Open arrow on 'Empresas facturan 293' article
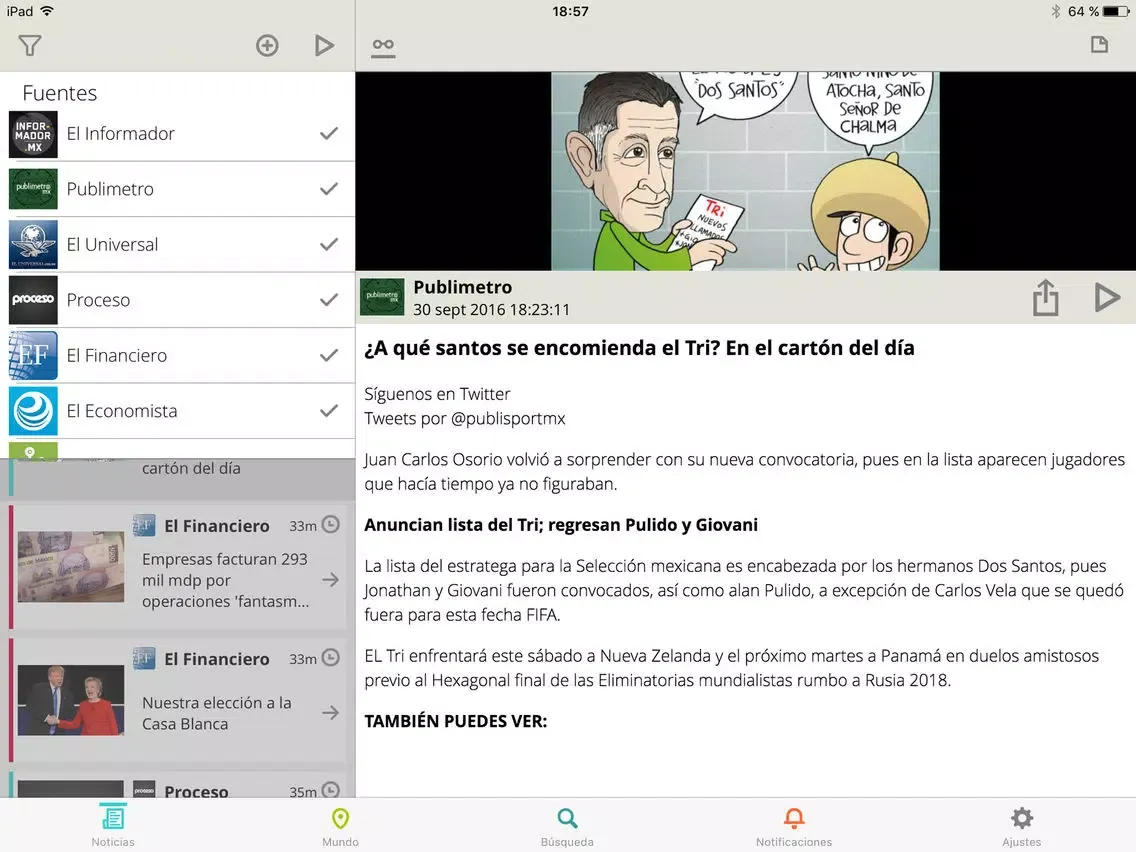The image size is (1136, 852). click(330, 580)
